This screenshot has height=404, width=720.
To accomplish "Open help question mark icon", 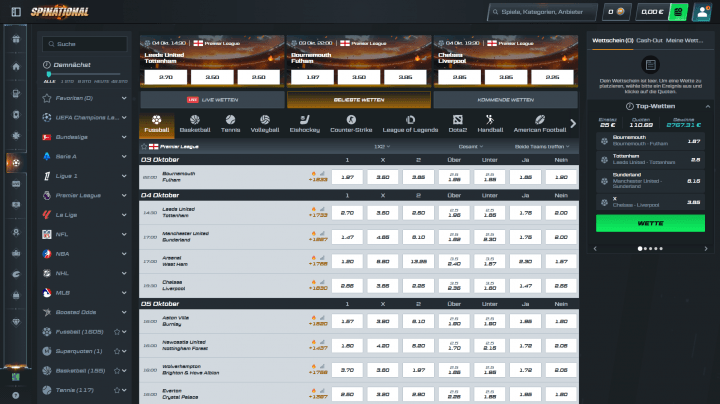I will [15, 394].
